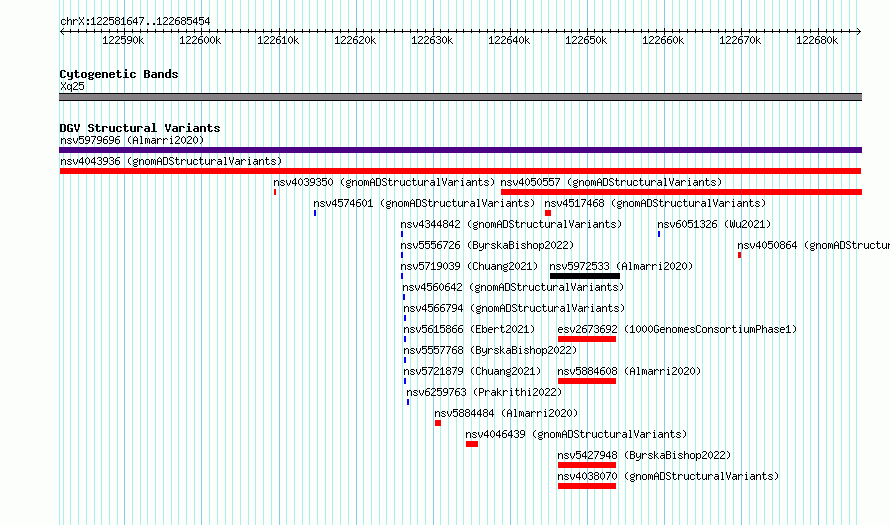
Task: Select the red nsv4050557 variant bar
Action: (681, 192)
